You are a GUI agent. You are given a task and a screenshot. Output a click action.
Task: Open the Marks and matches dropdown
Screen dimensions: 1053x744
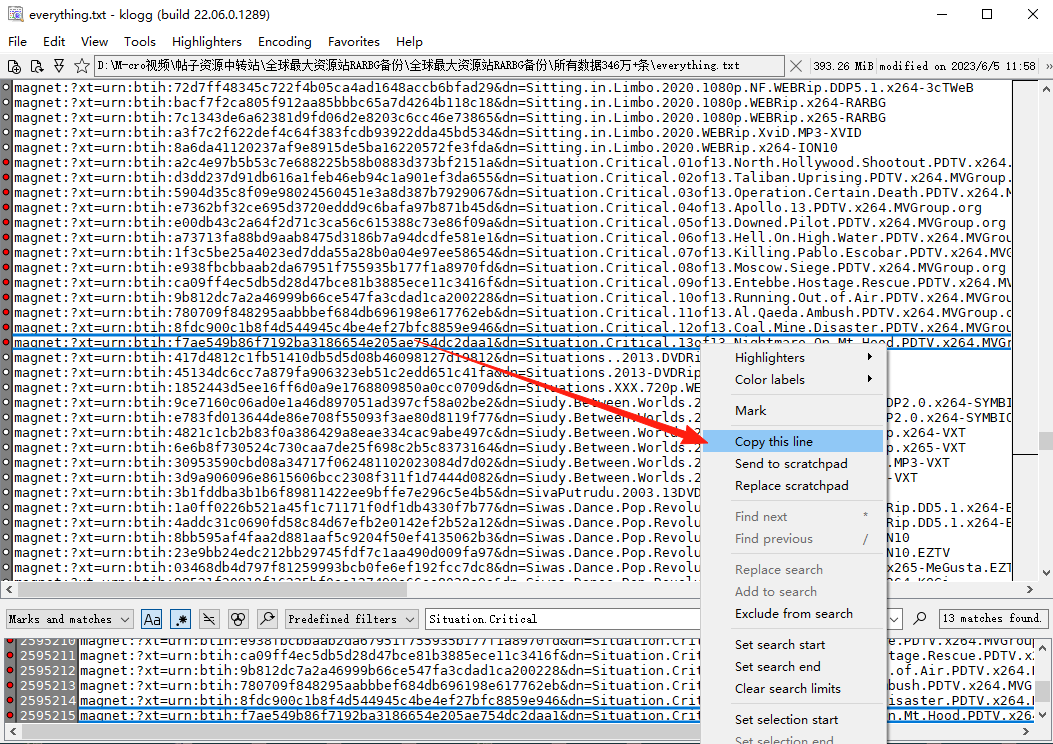(x=70, y=619)
